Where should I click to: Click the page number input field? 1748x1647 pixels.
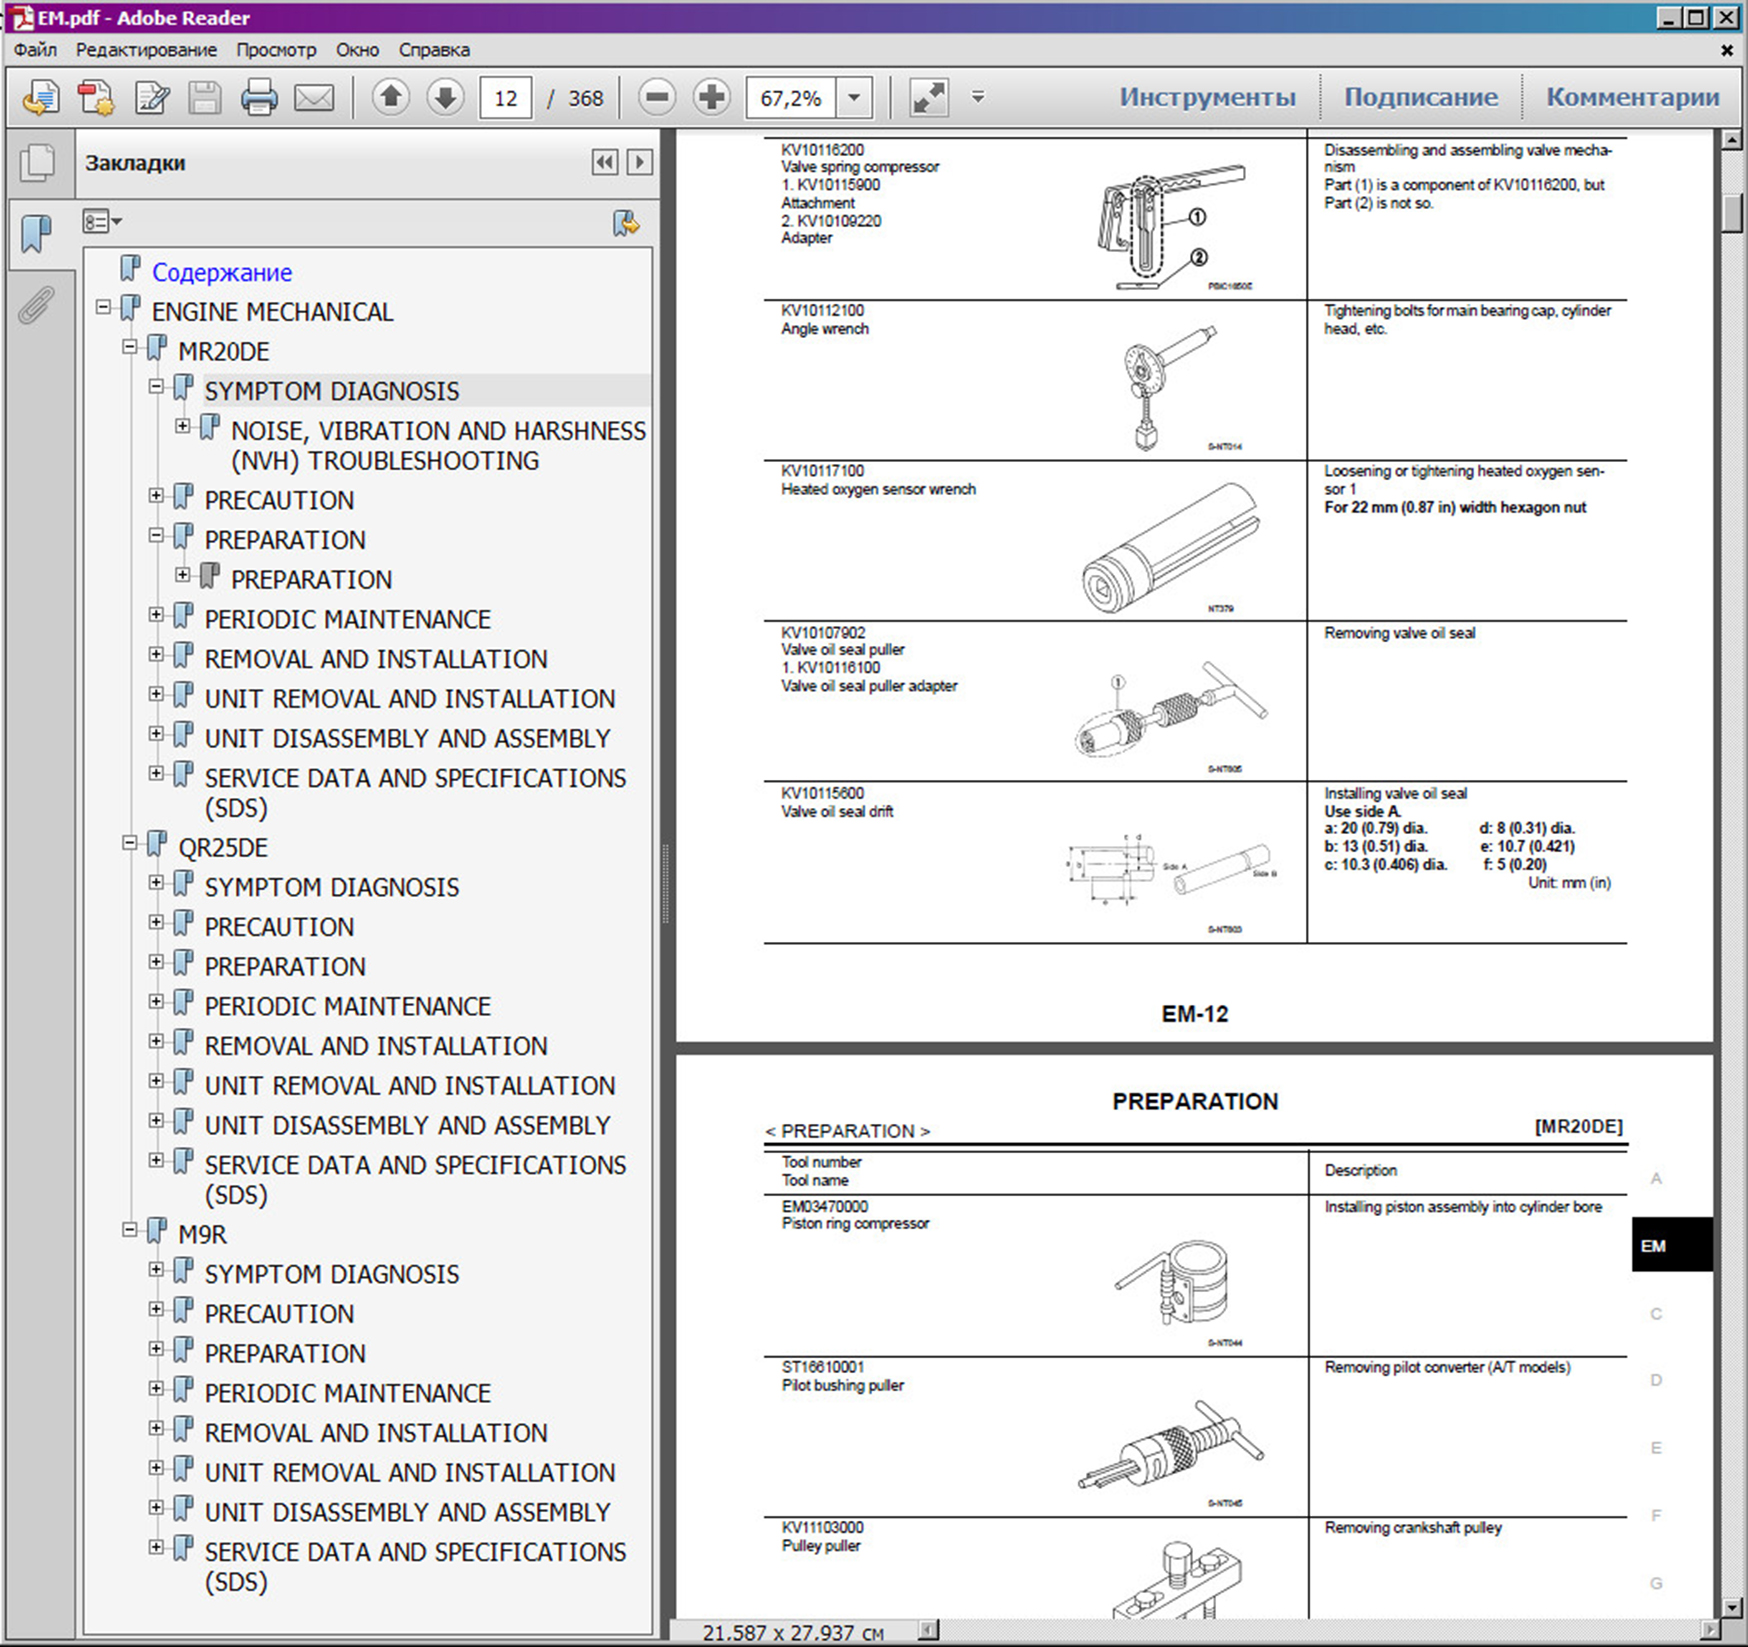pyautogui.click(x=505, y=98)
